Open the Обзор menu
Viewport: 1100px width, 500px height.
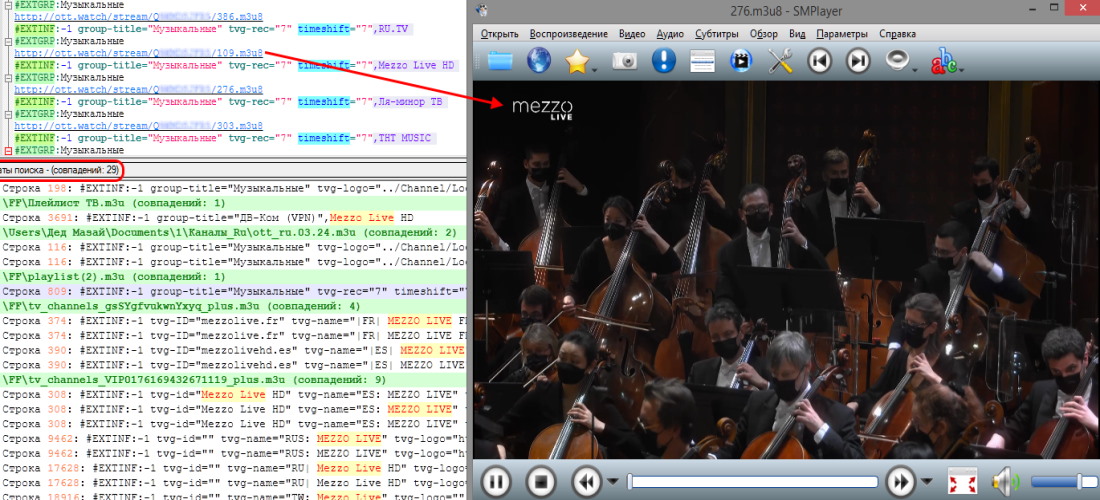[x=763, y=34]
